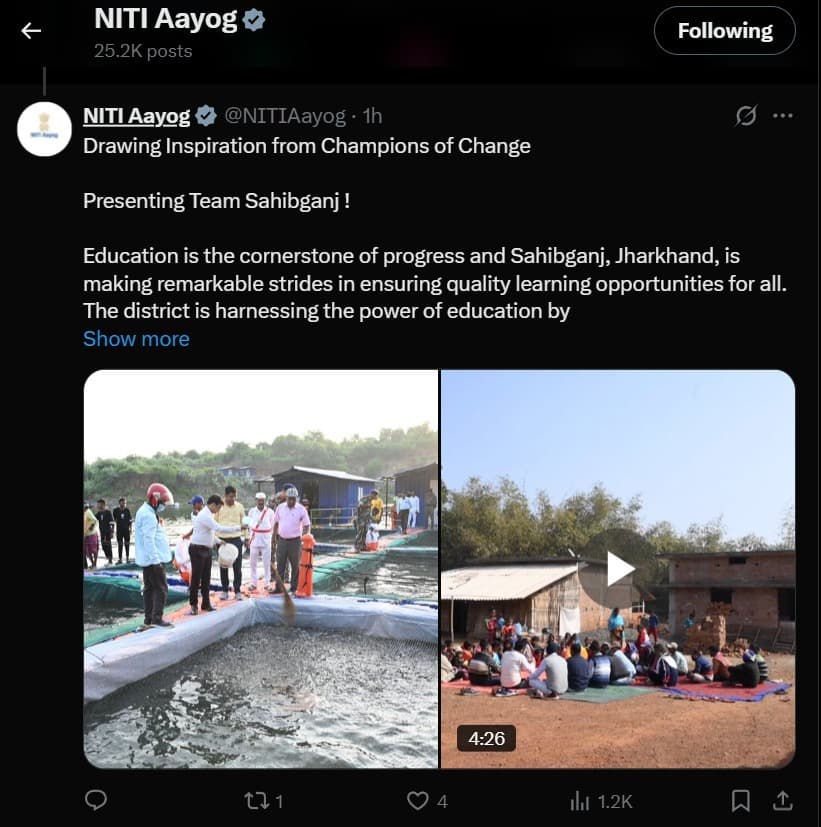Open NITI Aayog profile picture
821x827 pixels.
tap(44, 129)
